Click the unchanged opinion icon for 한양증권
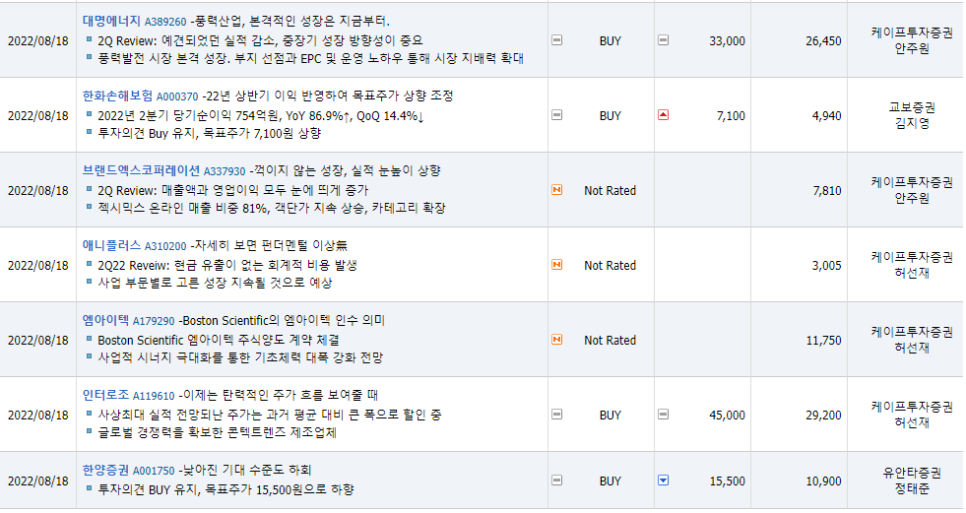Viewport: 966px width, 513px height. [557, 480]
